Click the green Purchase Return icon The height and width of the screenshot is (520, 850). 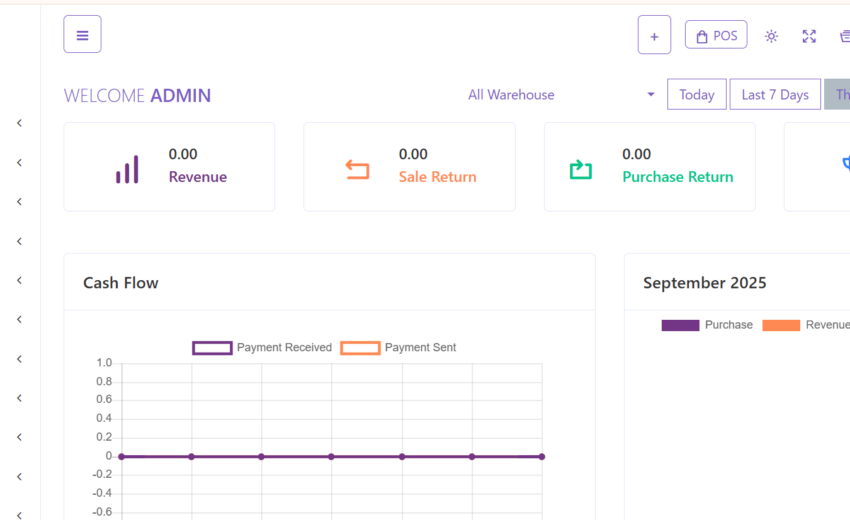tap(581, 170)
